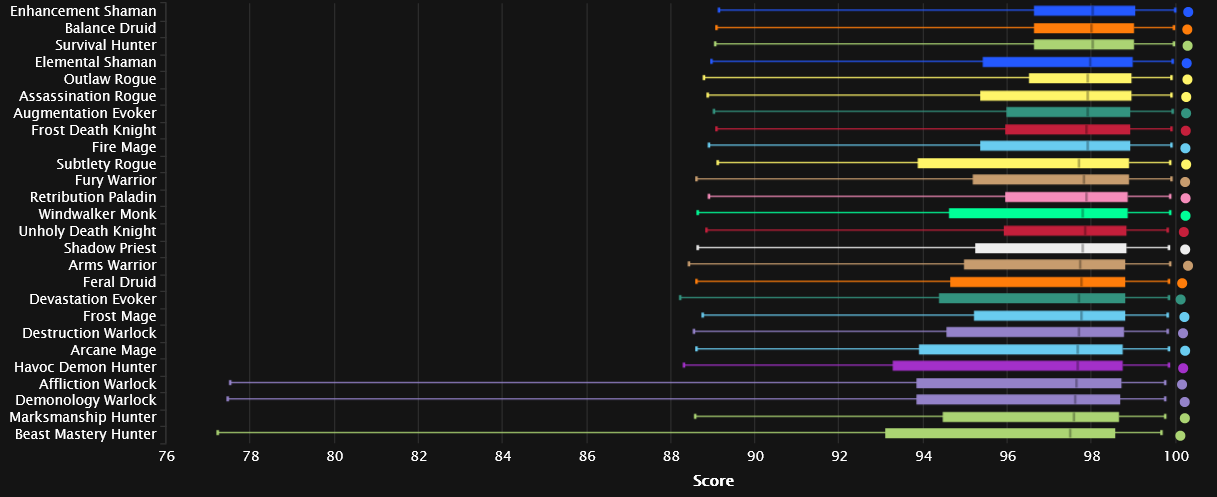This screenshot has width=1217, height=497.
Task: Click the Affliction Warlock lower whisker end
Action: pyautogui.click(x=230, y=382)
